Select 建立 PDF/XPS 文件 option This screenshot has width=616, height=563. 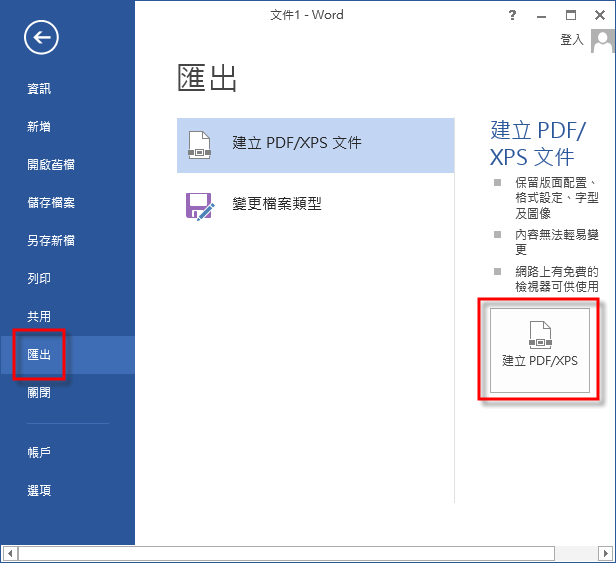315,145
